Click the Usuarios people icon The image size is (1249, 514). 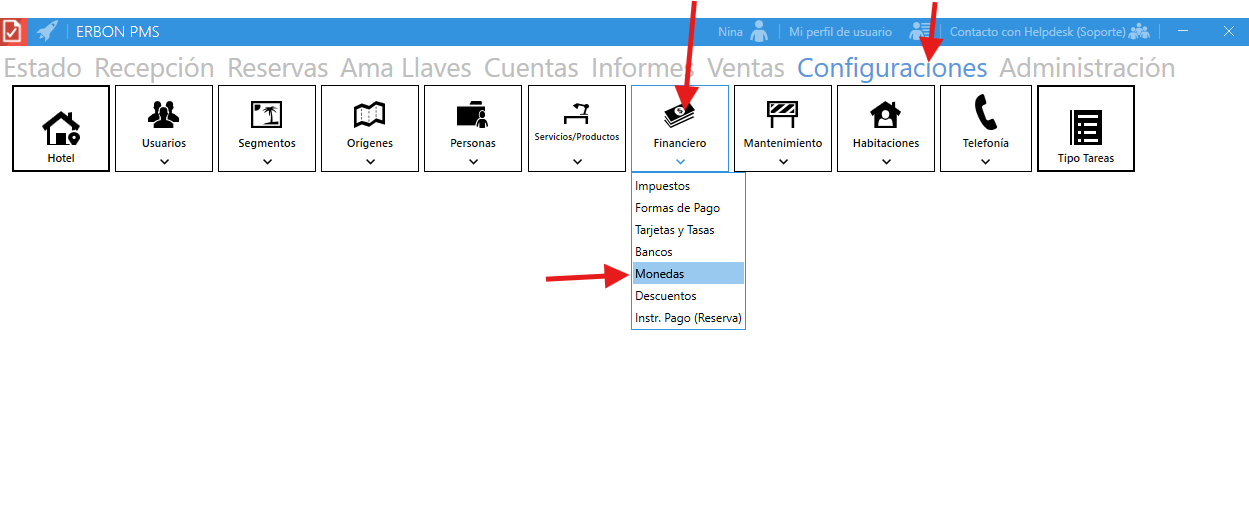(x=164, y=115)
